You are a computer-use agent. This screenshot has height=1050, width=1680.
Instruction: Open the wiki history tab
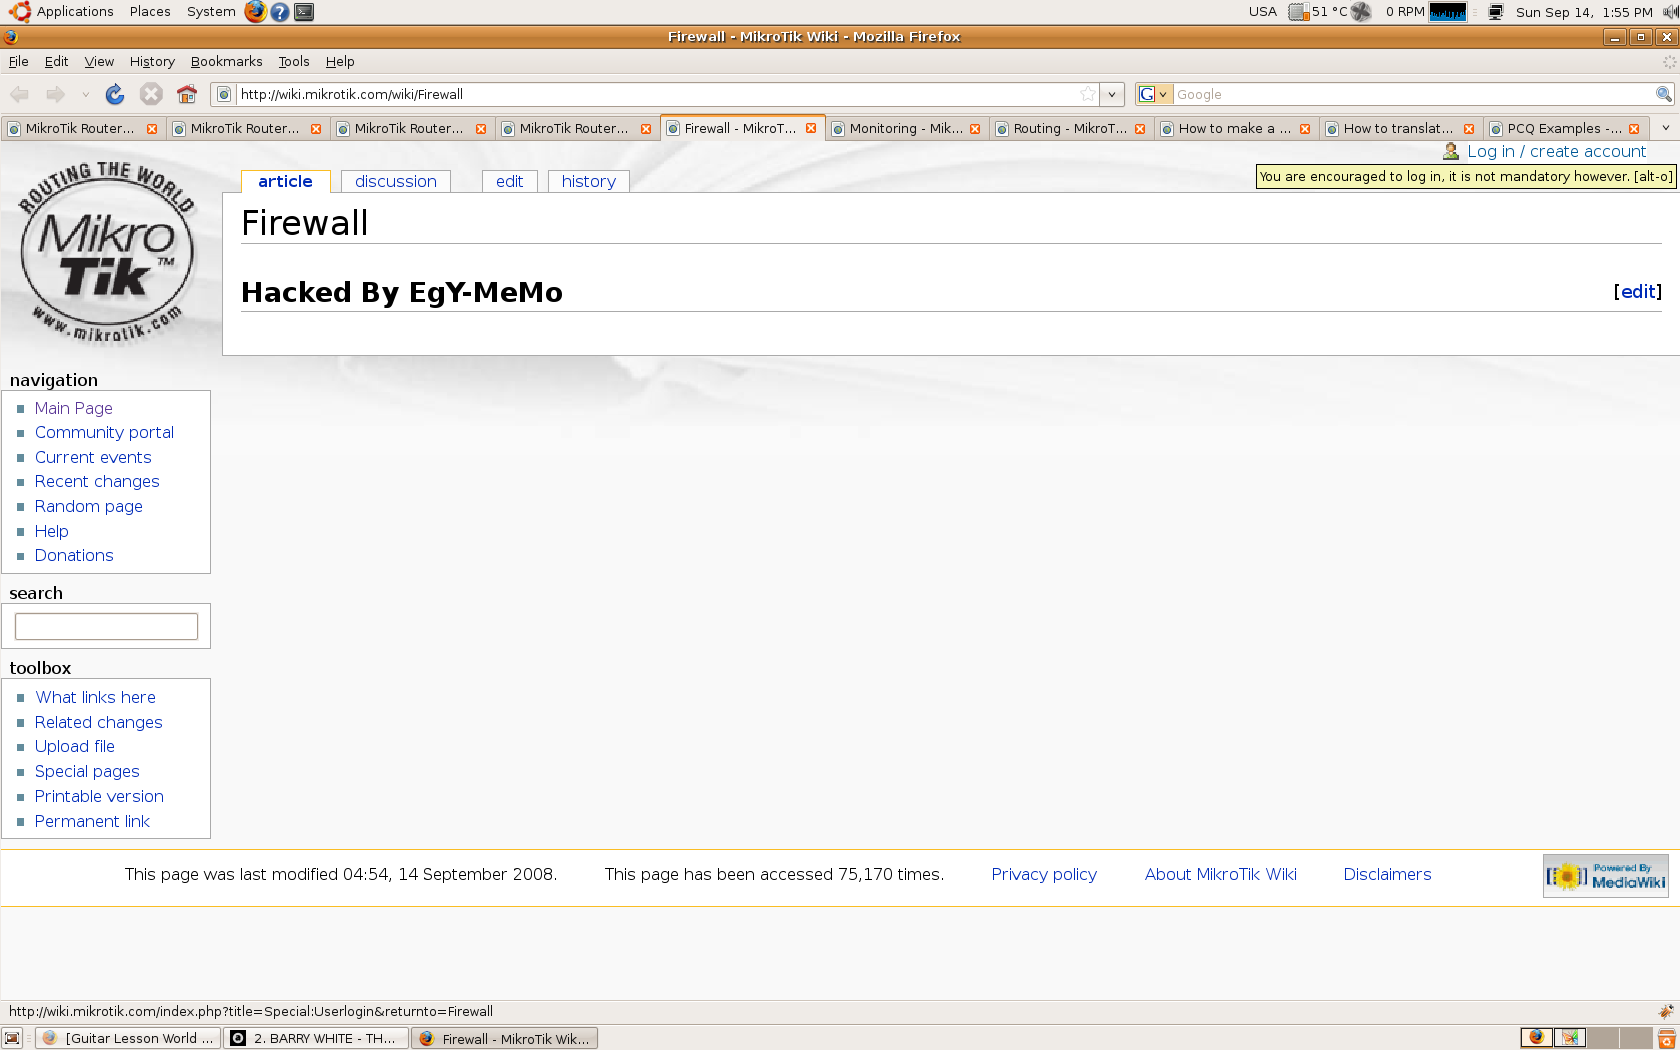pos(589,181)
